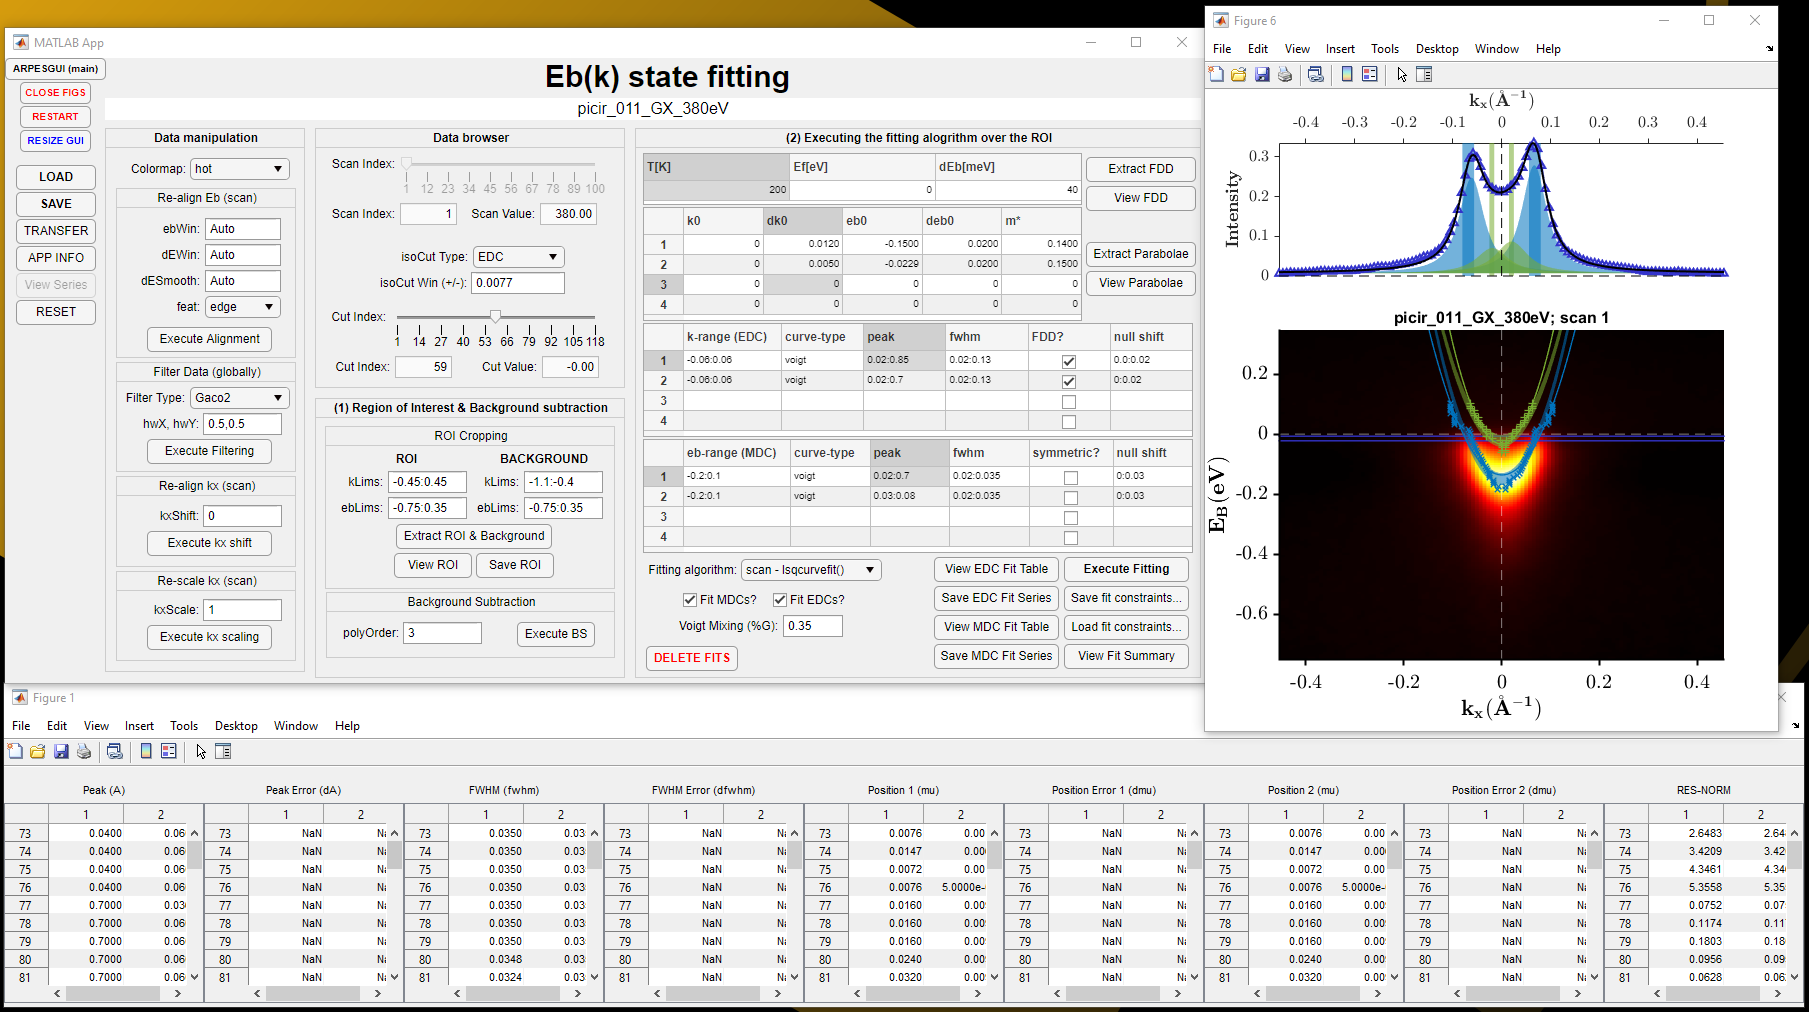Open Tools menu in Figure 6
This screenshot has height=1012, width=1809.
[x=1385, y=49]
